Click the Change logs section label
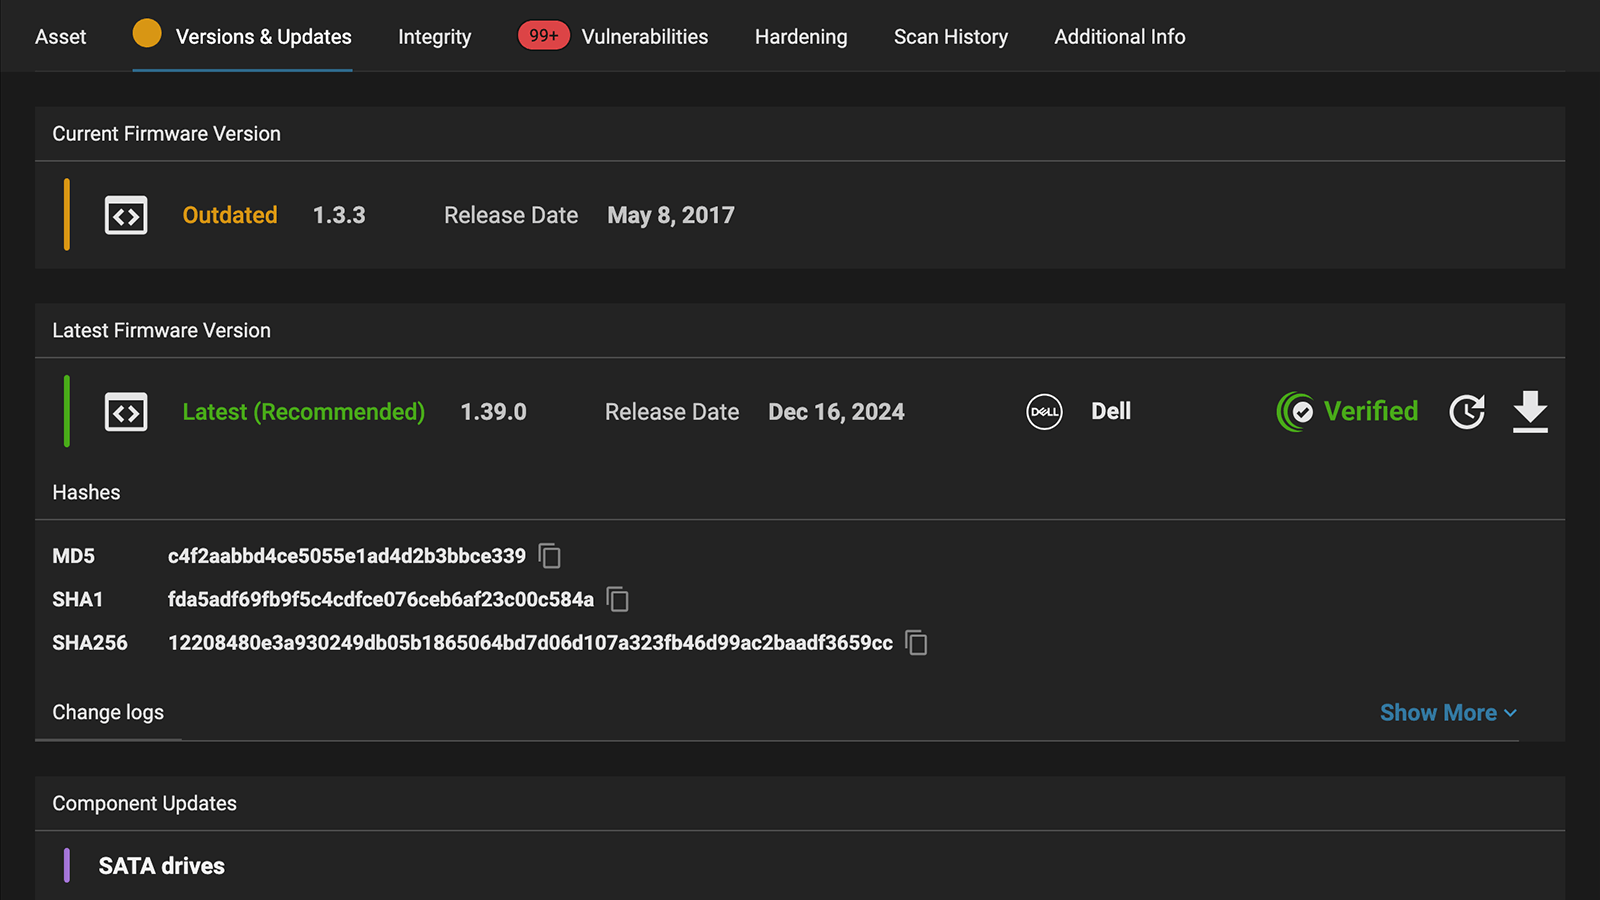This screenshot has height=900, width=1600. pyautogui.click(x=108, y=713)
